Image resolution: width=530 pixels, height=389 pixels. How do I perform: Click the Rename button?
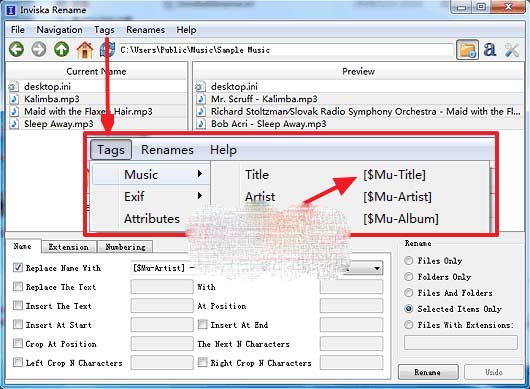point(428,372)
